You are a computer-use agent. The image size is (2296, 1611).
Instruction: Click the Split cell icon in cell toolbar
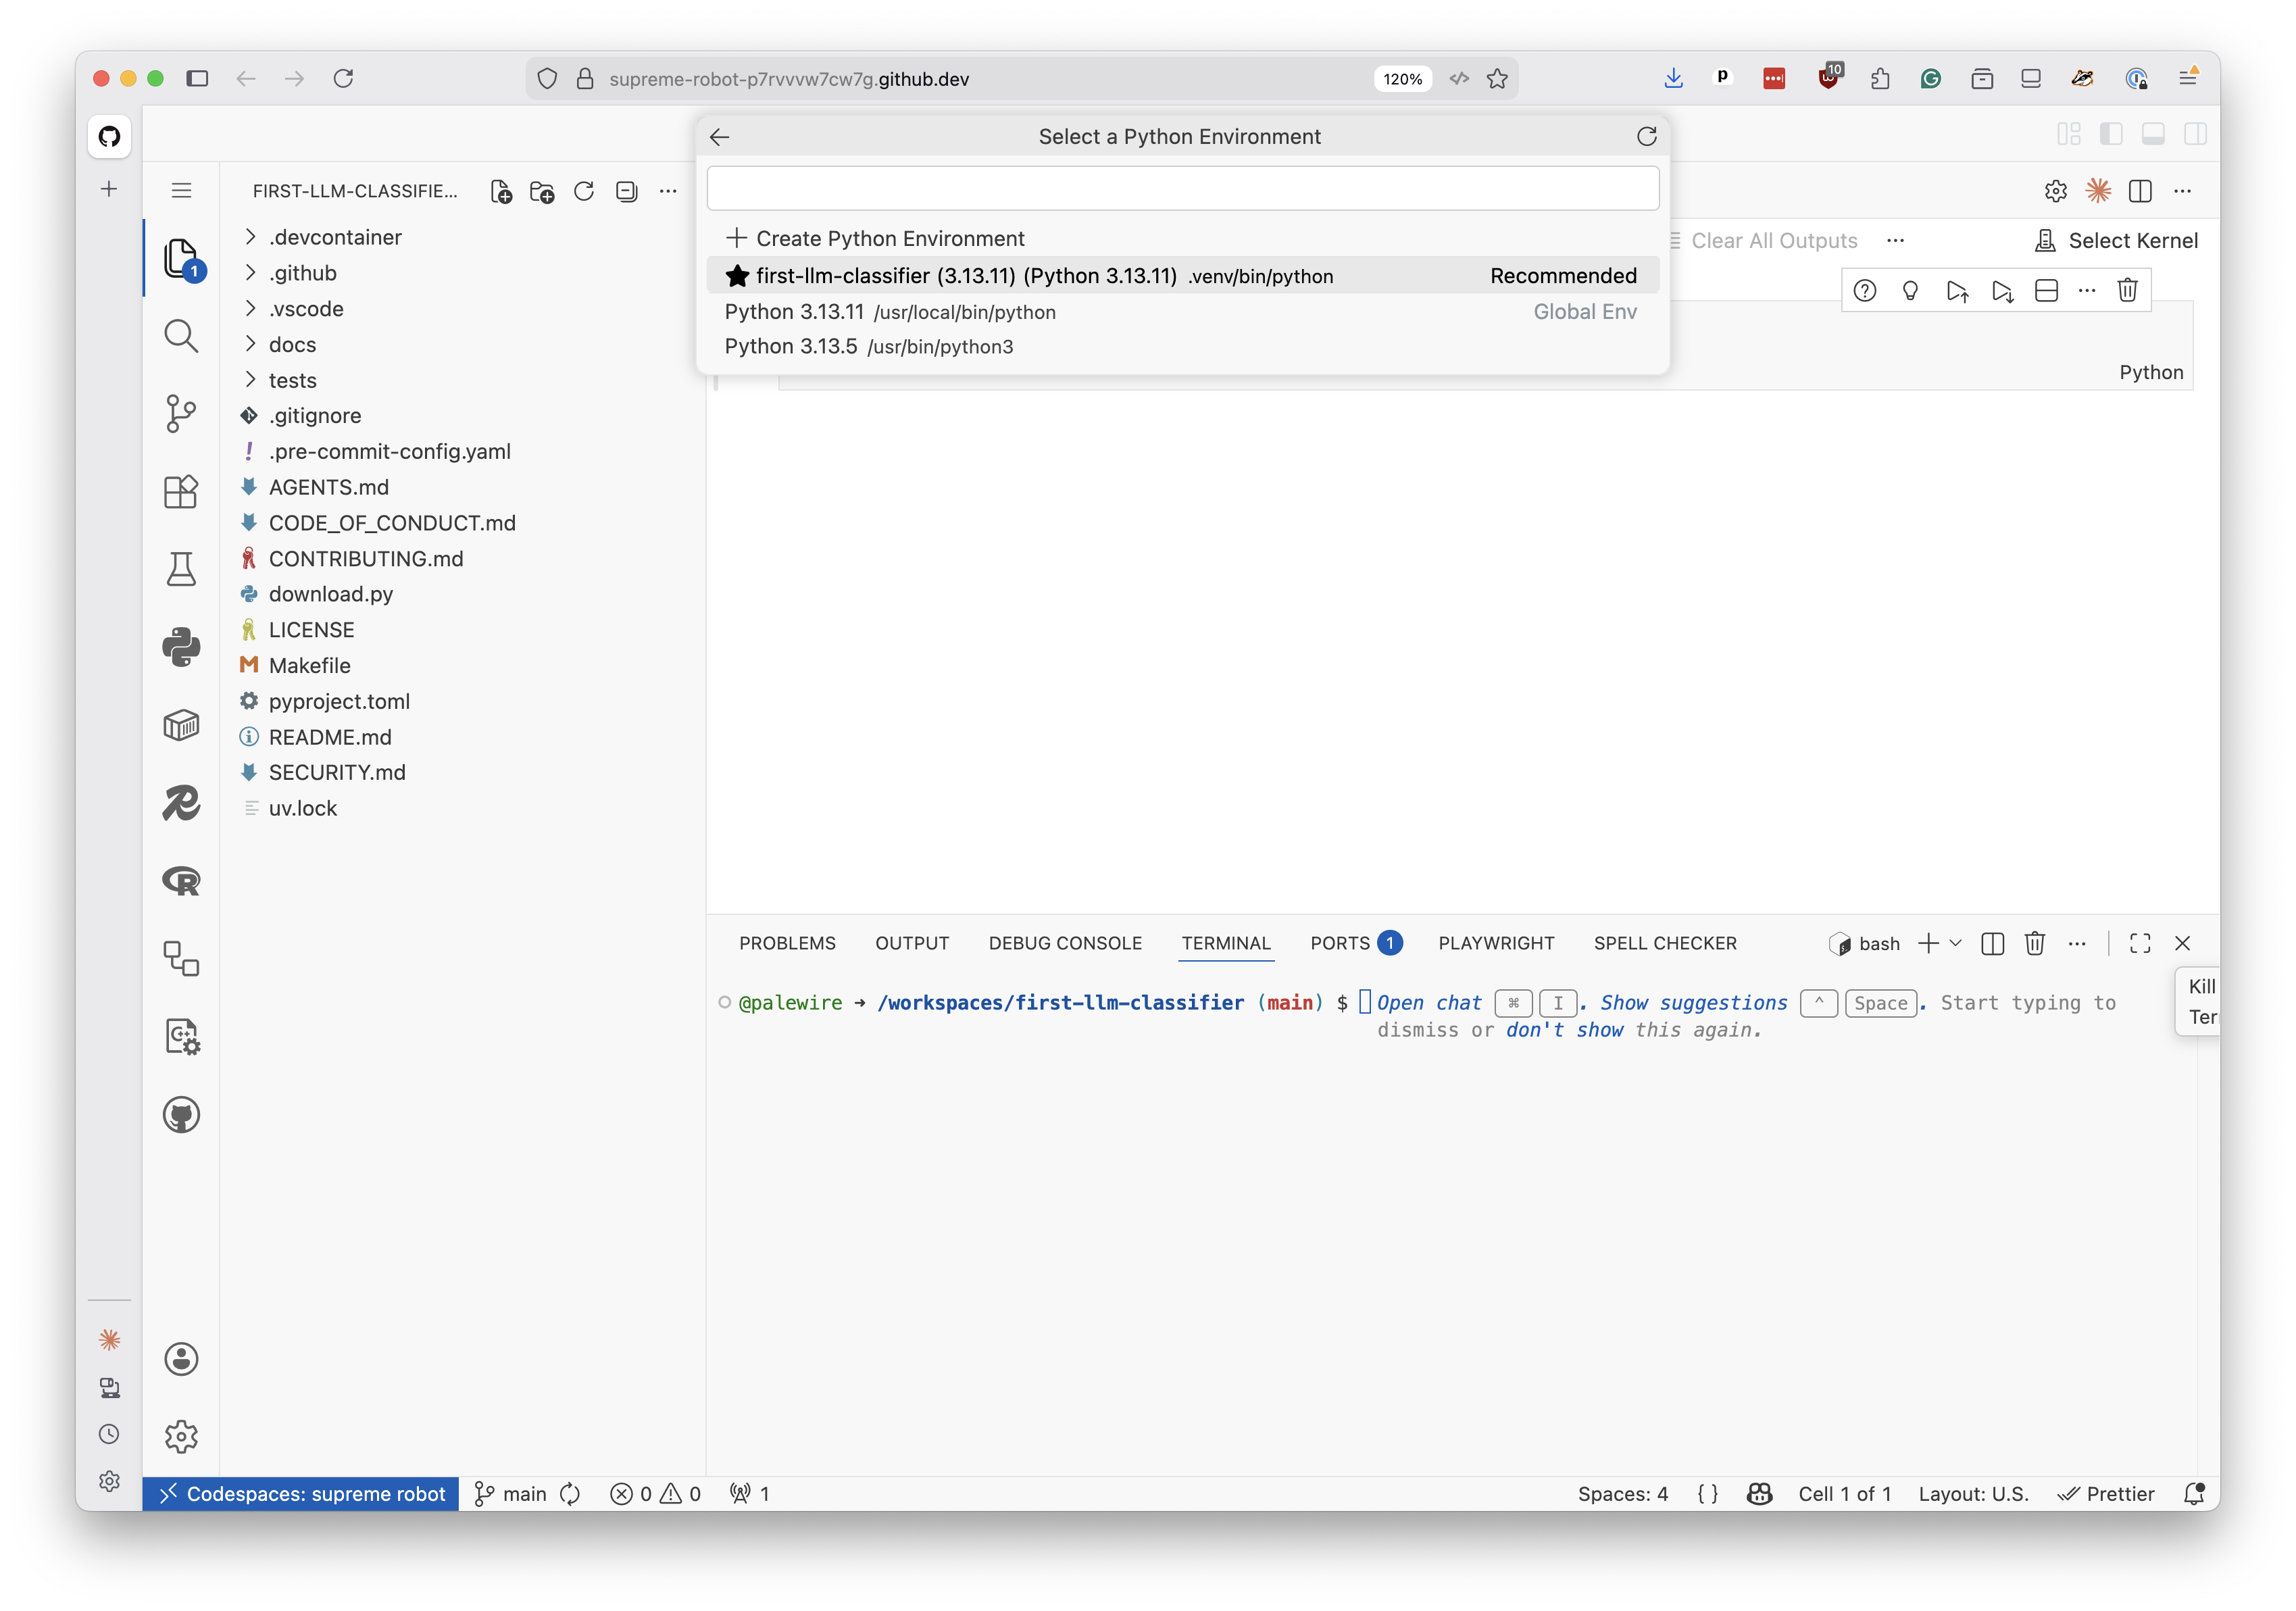pos(2045,290)
